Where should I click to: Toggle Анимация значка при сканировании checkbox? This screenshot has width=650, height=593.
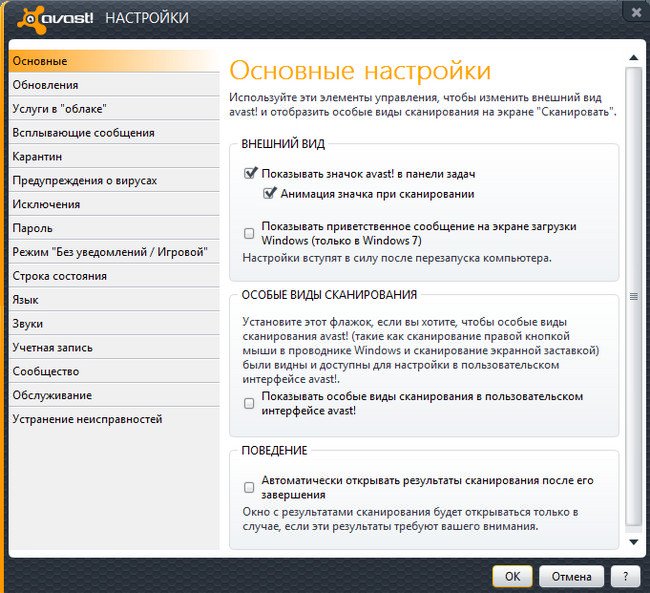(x=269, y=194)
